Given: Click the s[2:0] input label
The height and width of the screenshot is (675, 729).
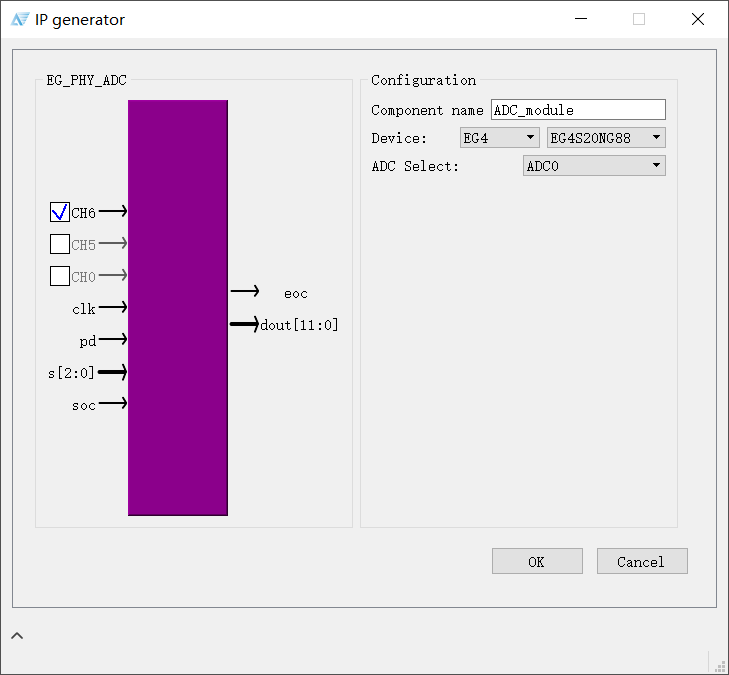Looking at the screenshot, I should tap(71, 373).
